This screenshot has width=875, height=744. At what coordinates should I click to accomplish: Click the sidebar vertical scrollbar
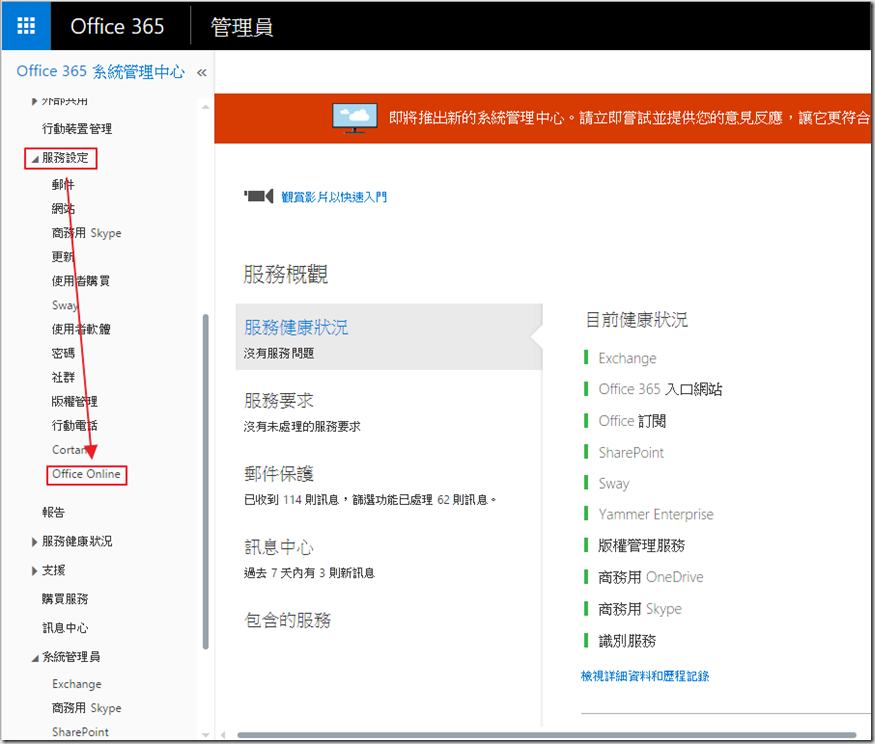point(206,480)
